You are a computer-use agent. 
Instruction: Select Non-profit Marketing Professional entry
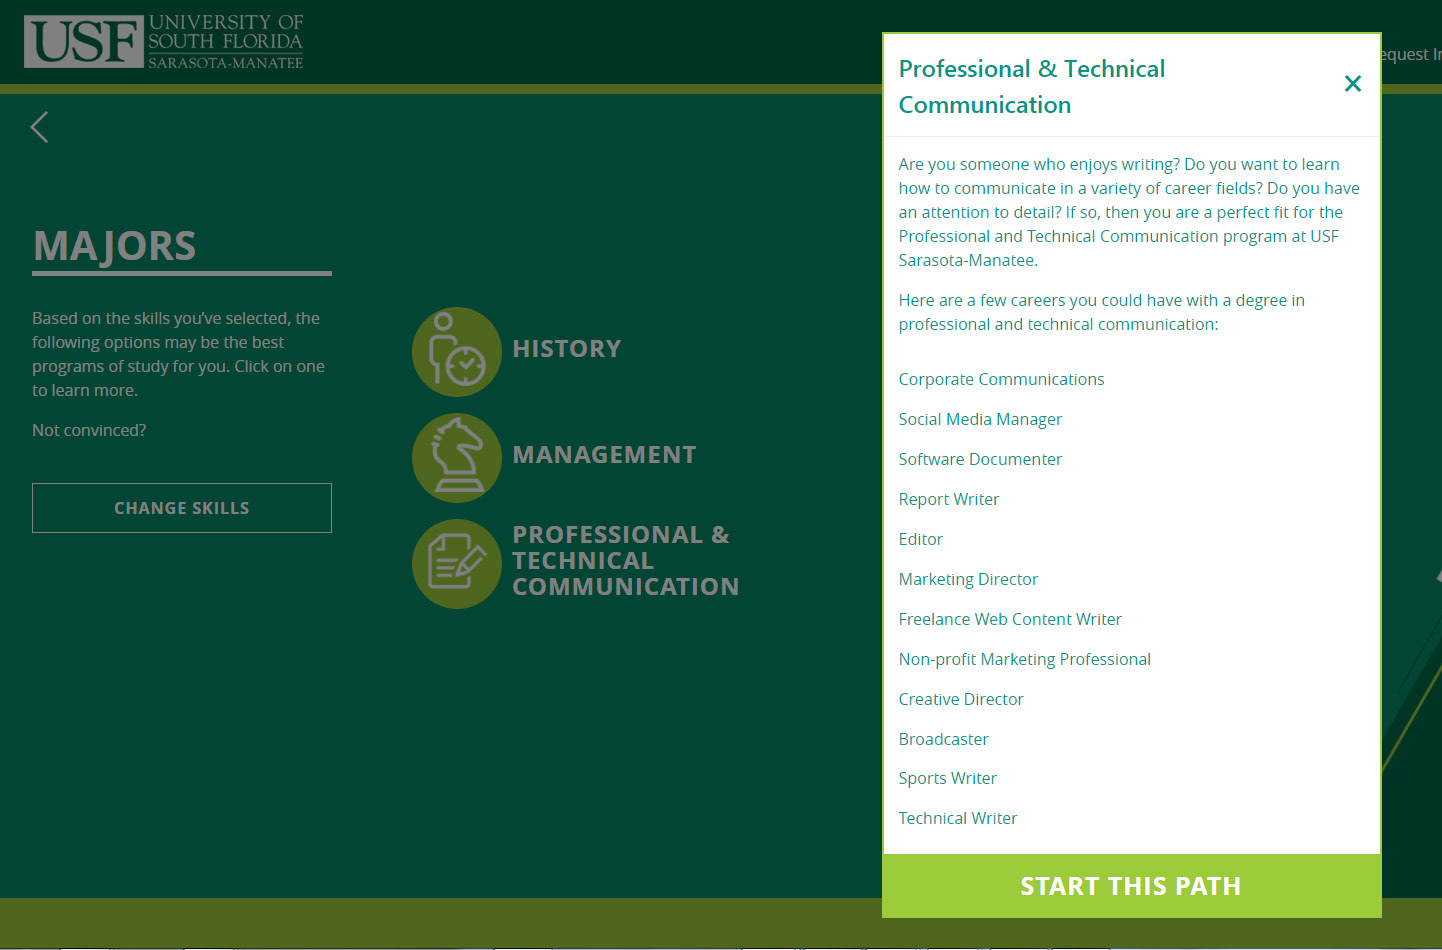(x=1025, y=659)
